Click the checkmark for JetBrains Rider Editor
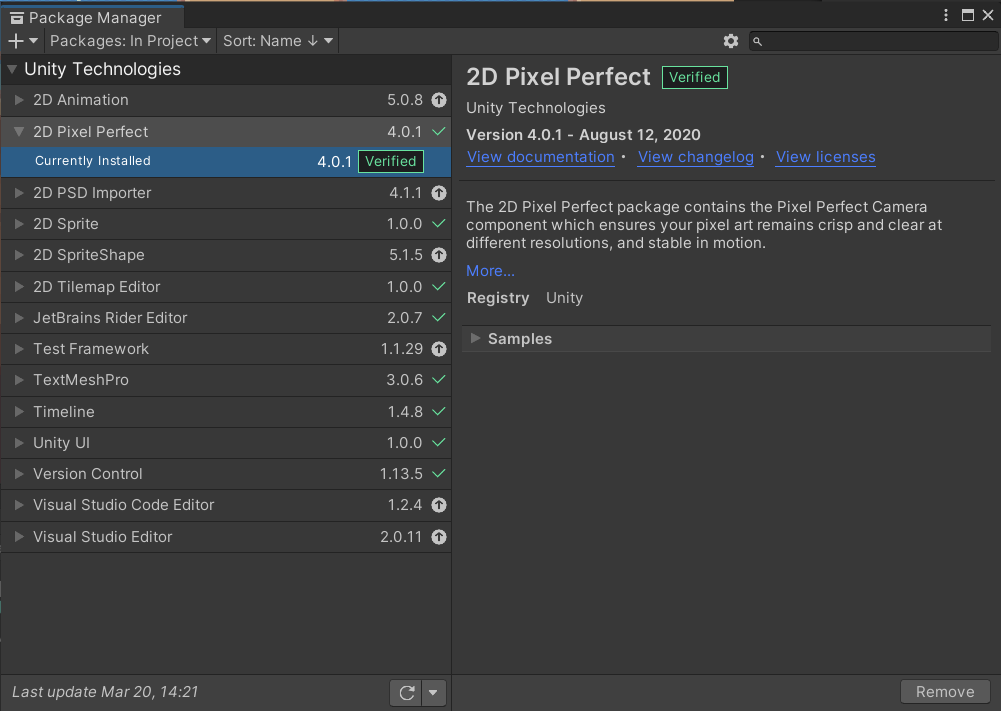The height and width of the screenshot is (711, 1001). point(439,317)
